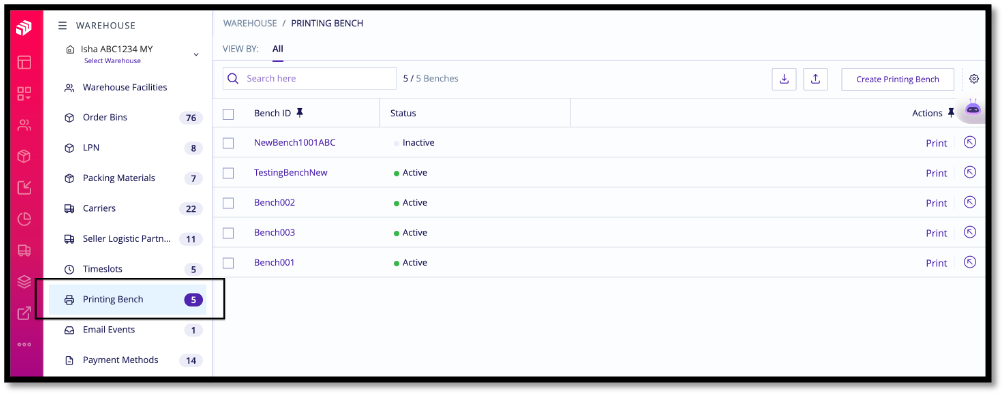Open the layout panel icon in left rail

[x=24, y=63]
